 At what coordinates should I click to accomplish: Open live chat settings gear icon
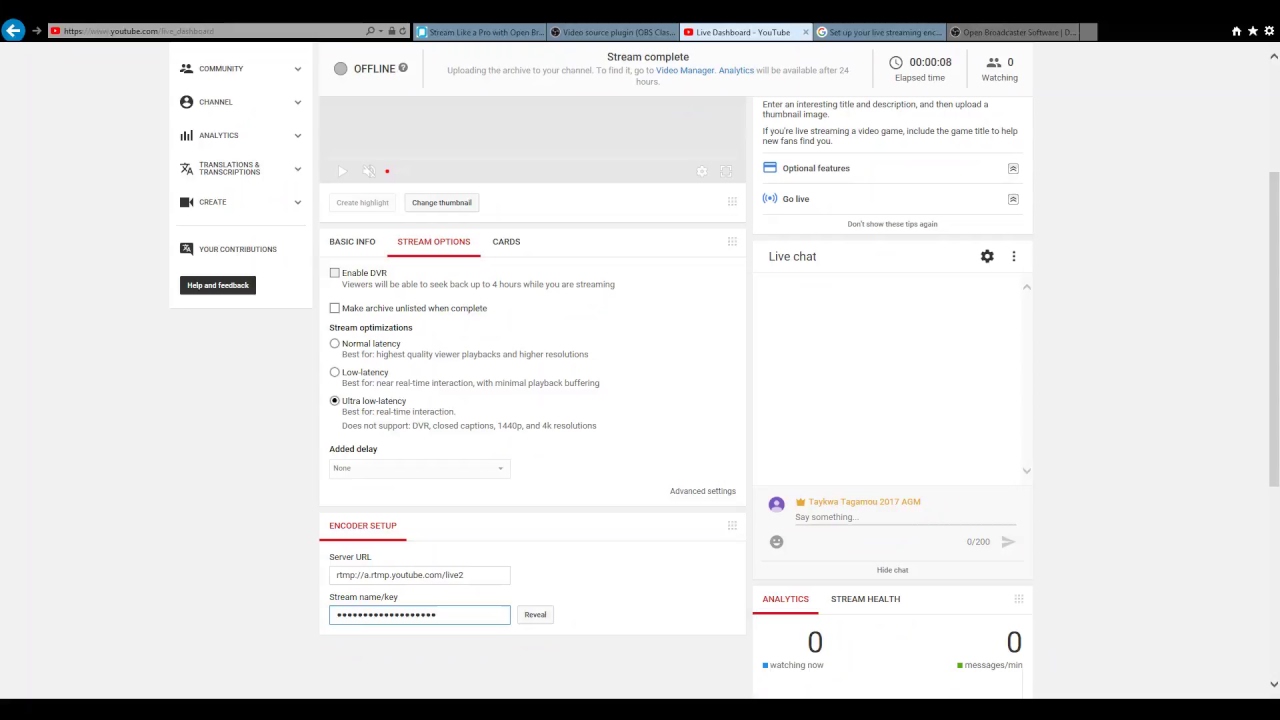pyautogui.click(x=987, y=257)
